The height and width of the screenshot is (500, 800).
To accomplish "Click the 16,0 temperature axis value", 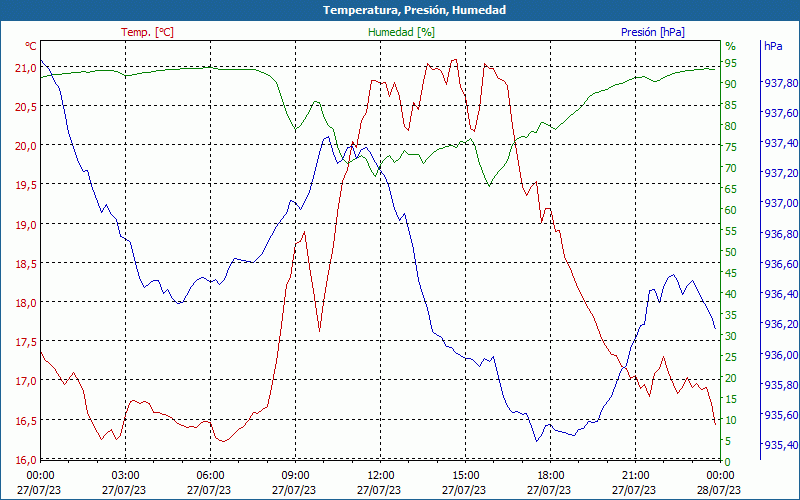I will point(25,460).
